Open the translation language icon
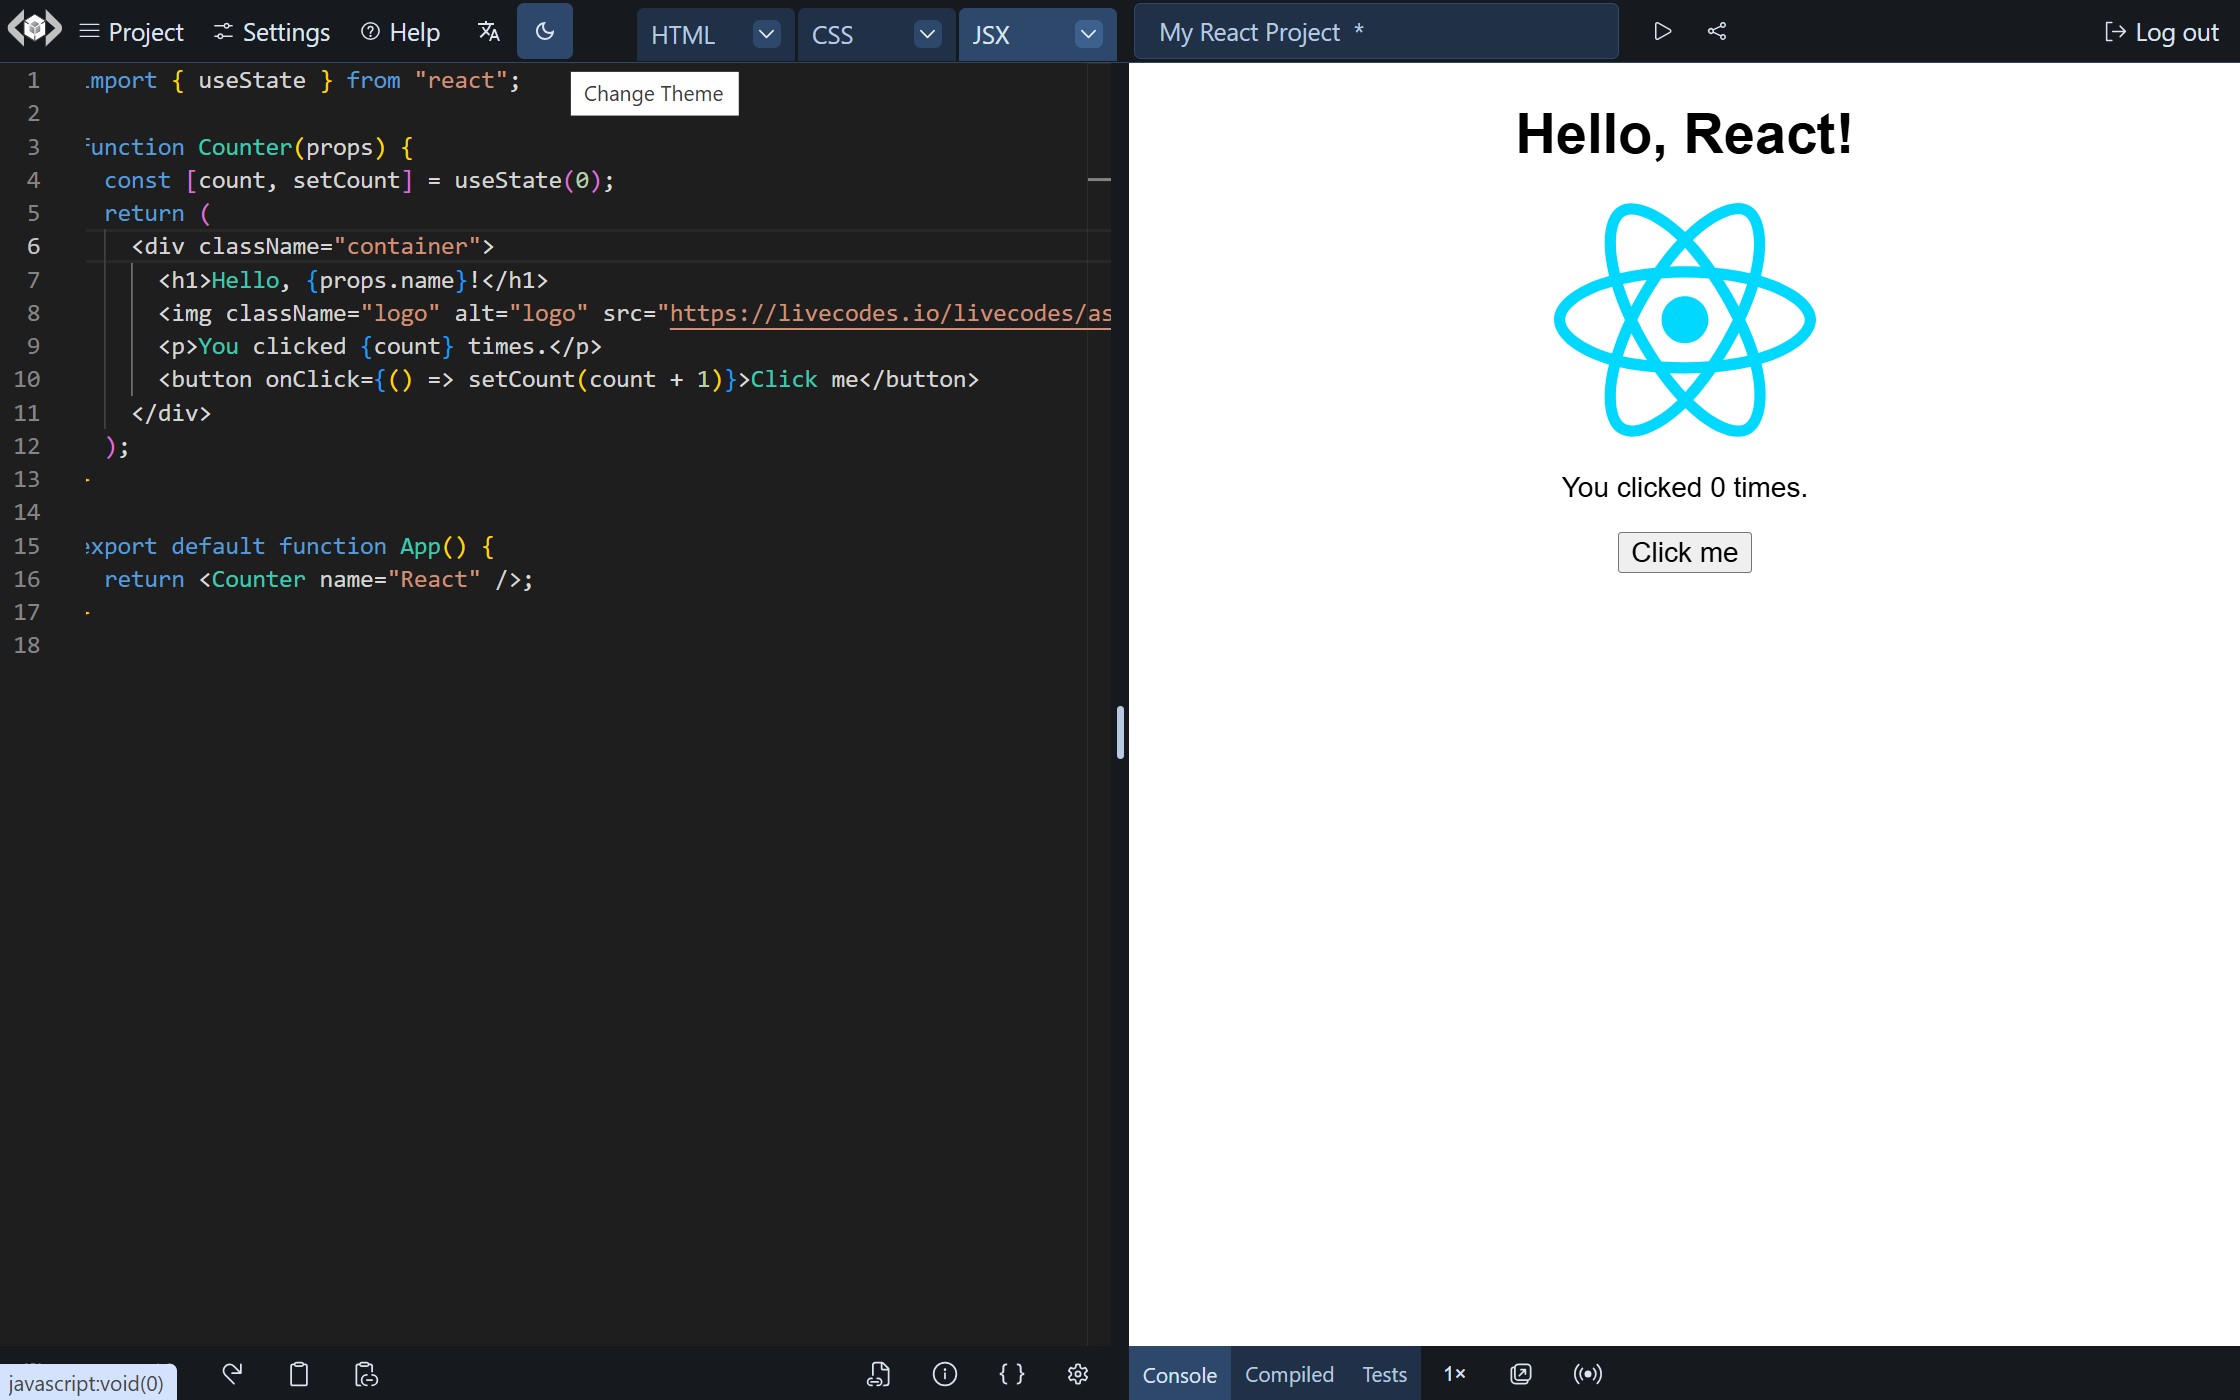Viewport: 2240px width, 1400px height. click(x=489, y=31)
